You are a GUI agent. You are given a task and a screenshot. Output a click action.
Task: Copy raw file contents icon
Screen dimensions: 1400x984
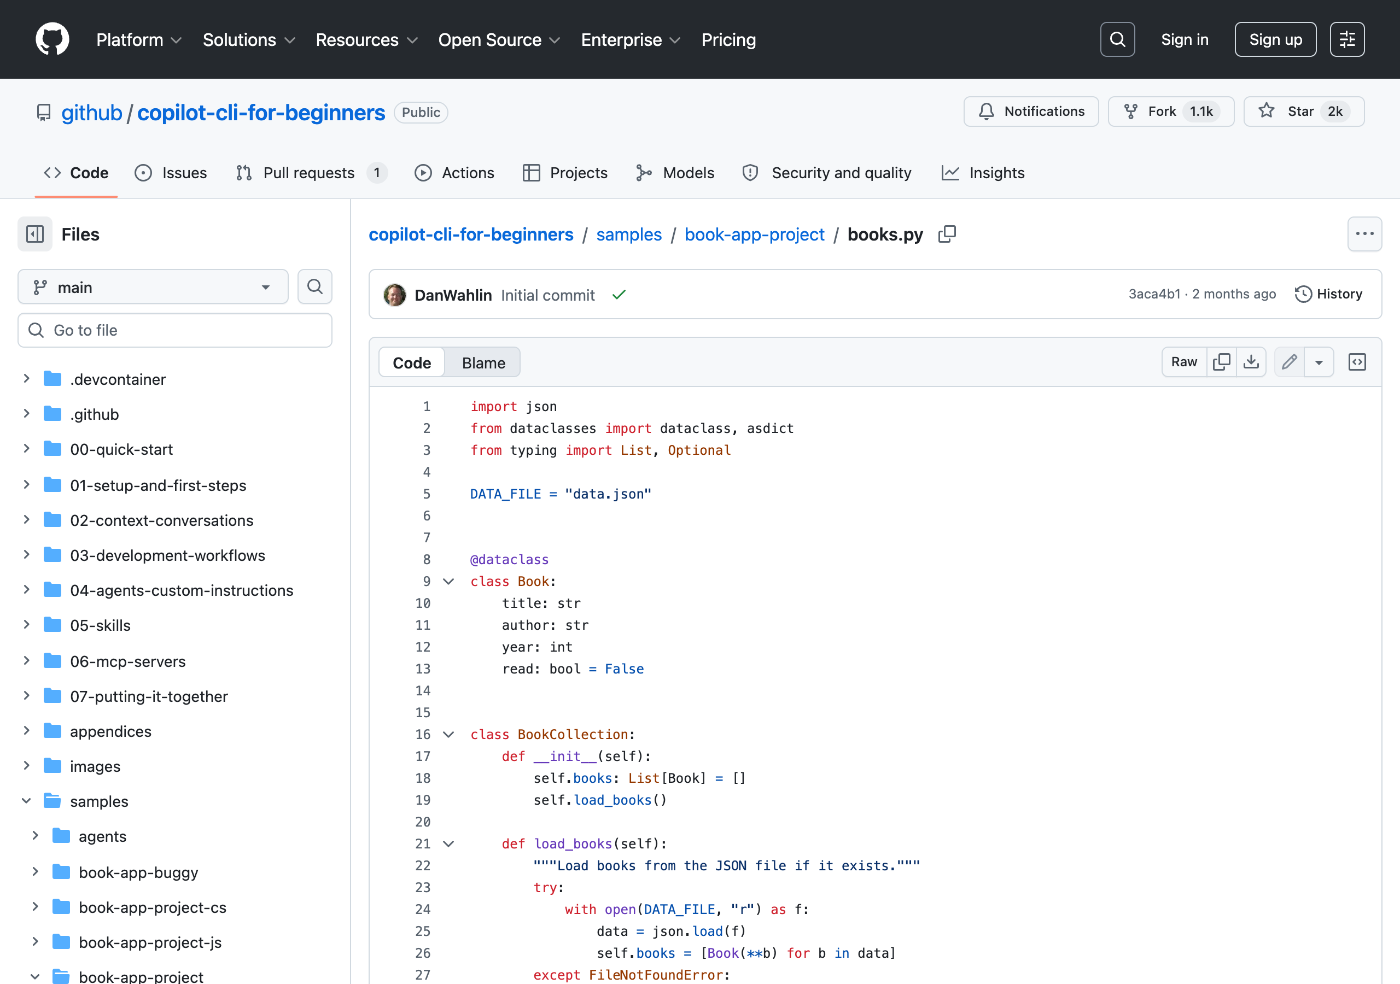coord(1222,362)
